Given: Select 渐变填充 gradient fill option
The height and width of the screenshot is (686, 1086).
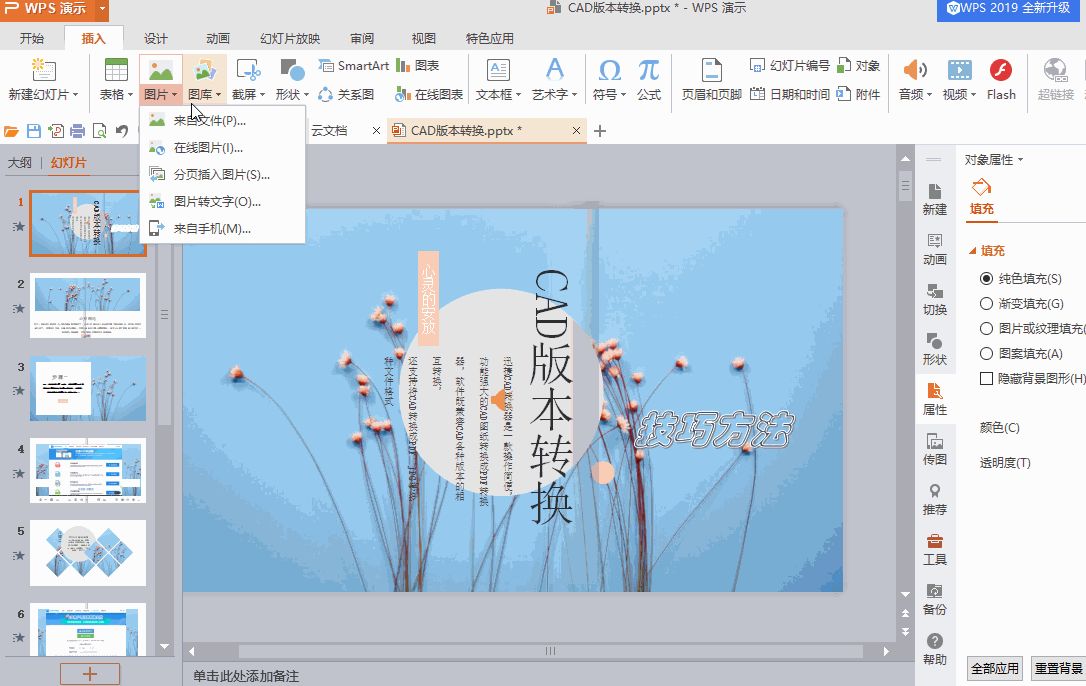Looking at the screenshot, I should [986, 304].
